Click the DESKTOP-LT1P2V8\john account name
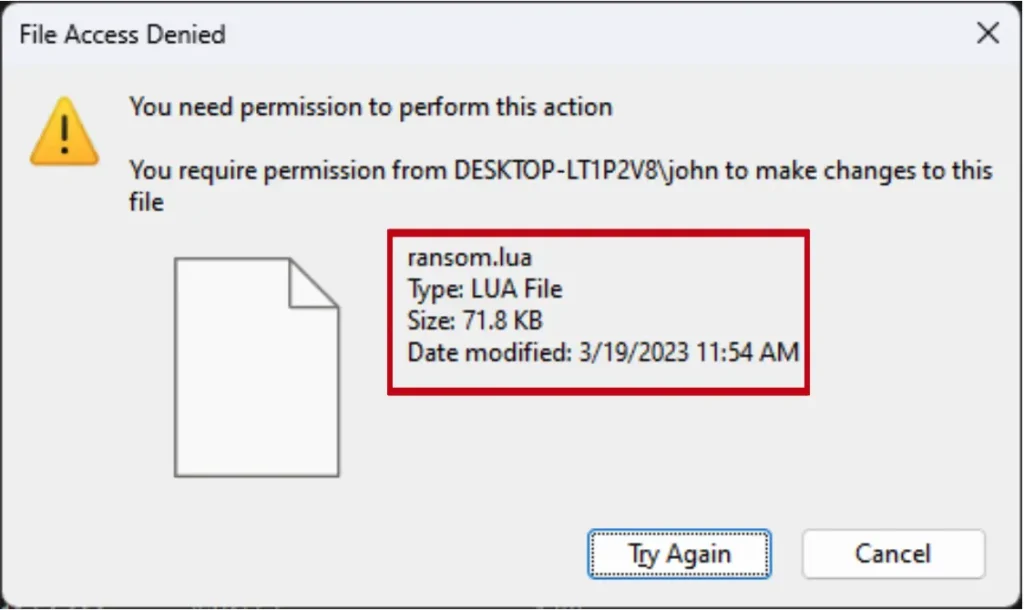Viewport: 1024px width, 610px height. point(586,170)
